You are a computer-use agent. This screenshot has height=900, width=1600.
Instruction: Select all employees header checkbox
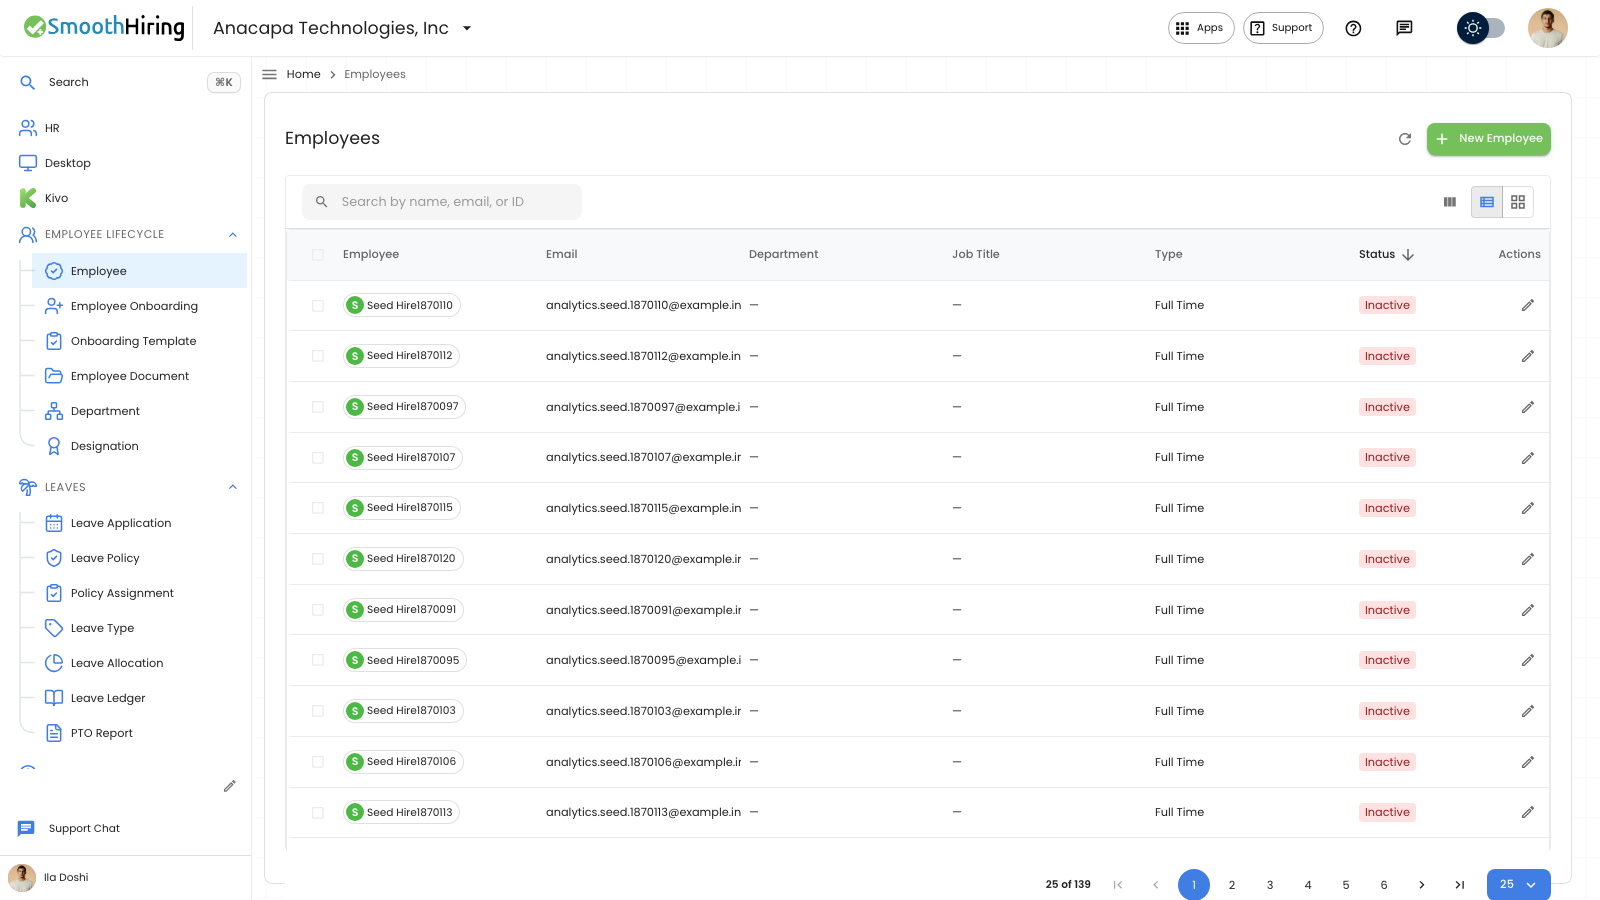318,255
